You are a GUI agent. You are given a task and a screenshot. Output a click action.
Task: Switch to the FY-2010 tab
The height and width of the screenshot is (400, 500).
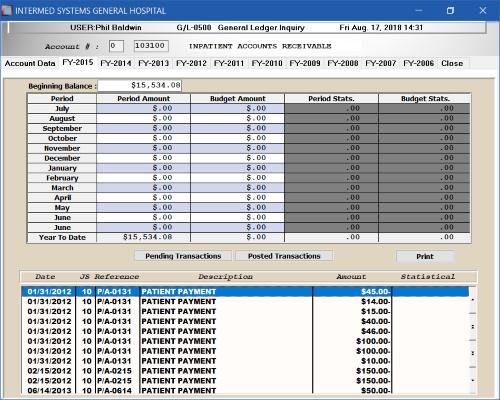267,63
